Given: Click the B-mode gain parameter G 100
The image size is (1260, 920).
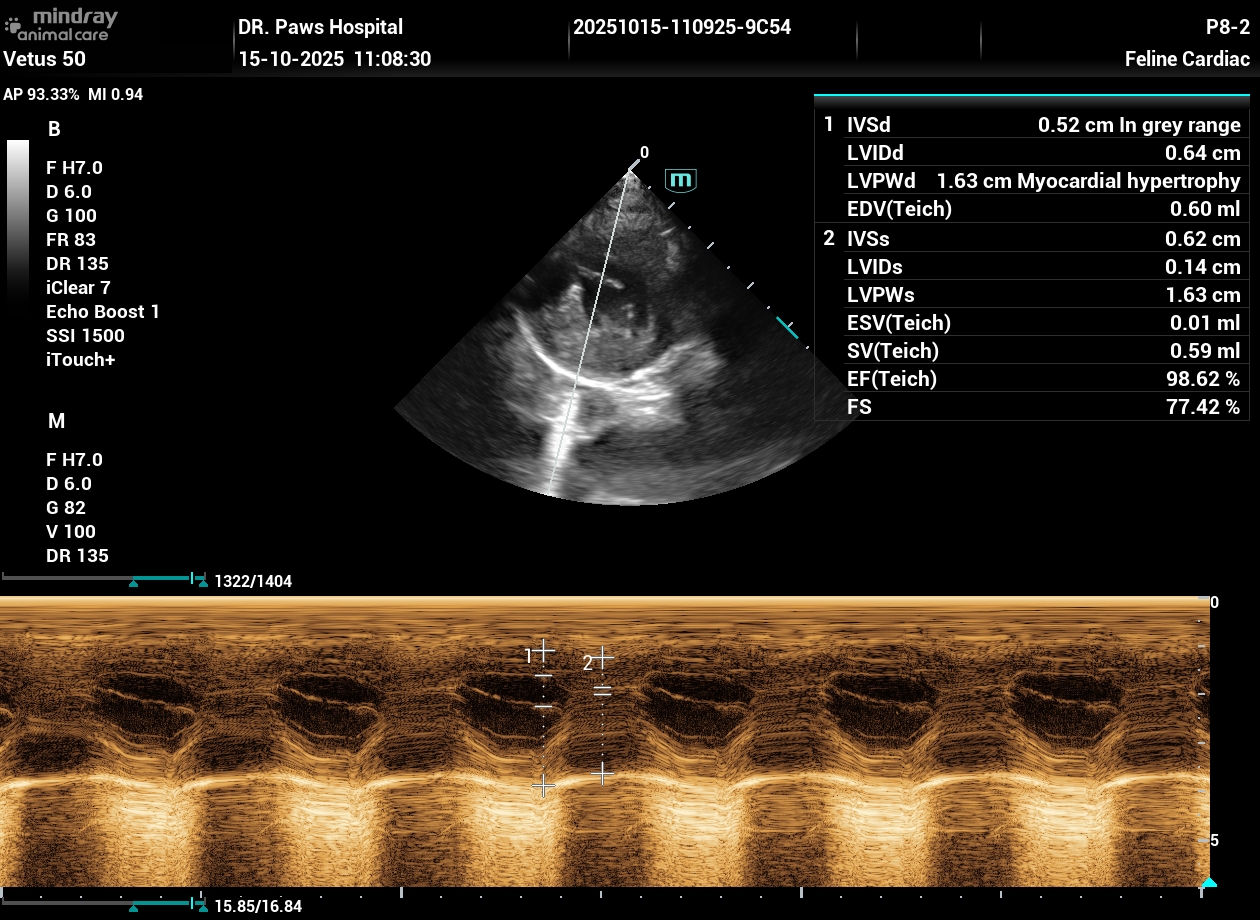Looking at the screenshot, I should 72,216.
